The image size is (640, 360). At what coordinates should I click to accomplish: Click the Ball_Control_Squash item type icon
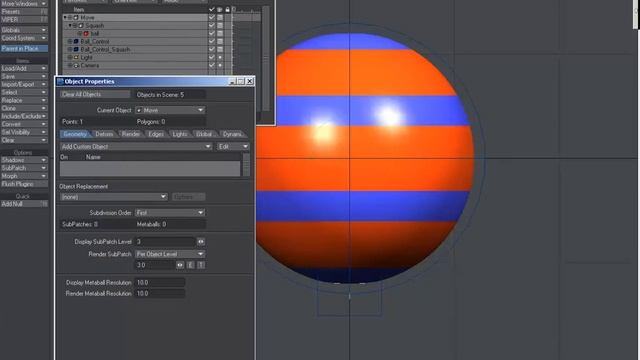[x=76, y=49]
